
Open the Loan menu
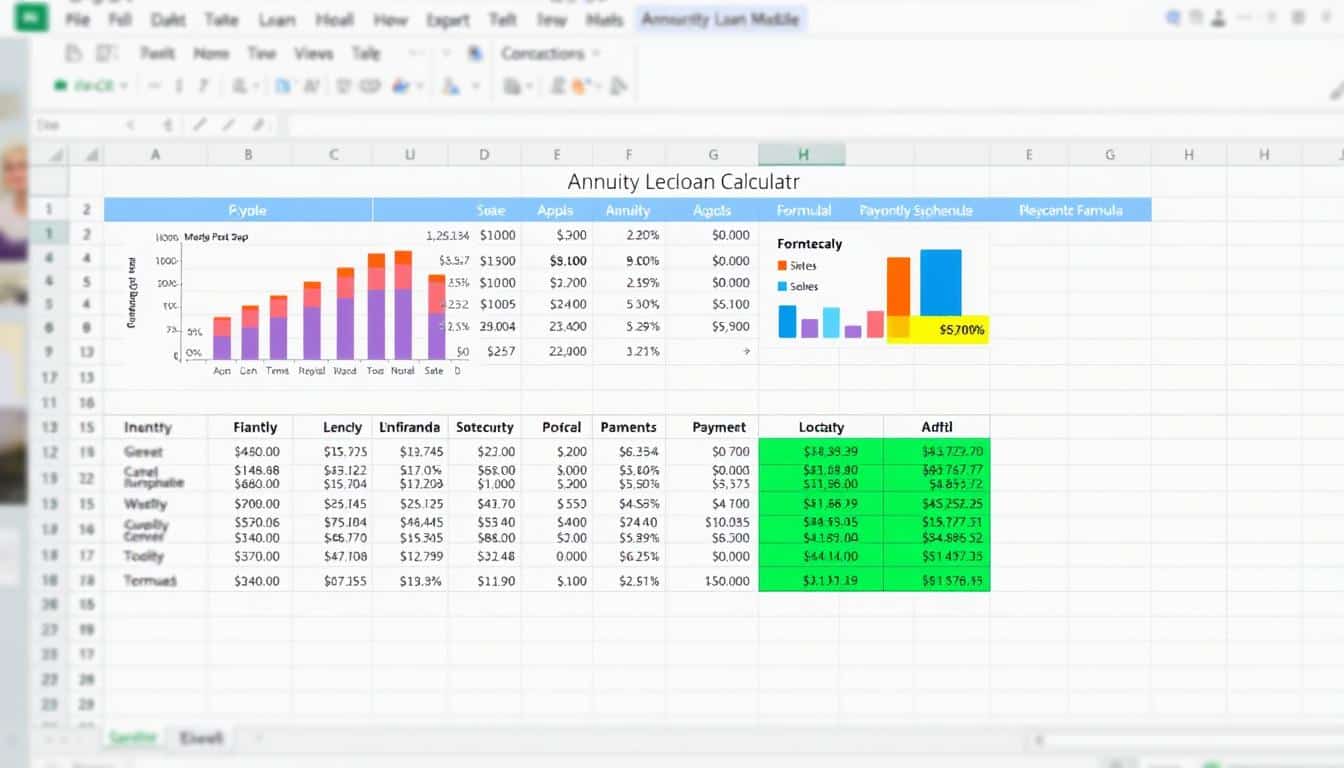tap(277, 19)
